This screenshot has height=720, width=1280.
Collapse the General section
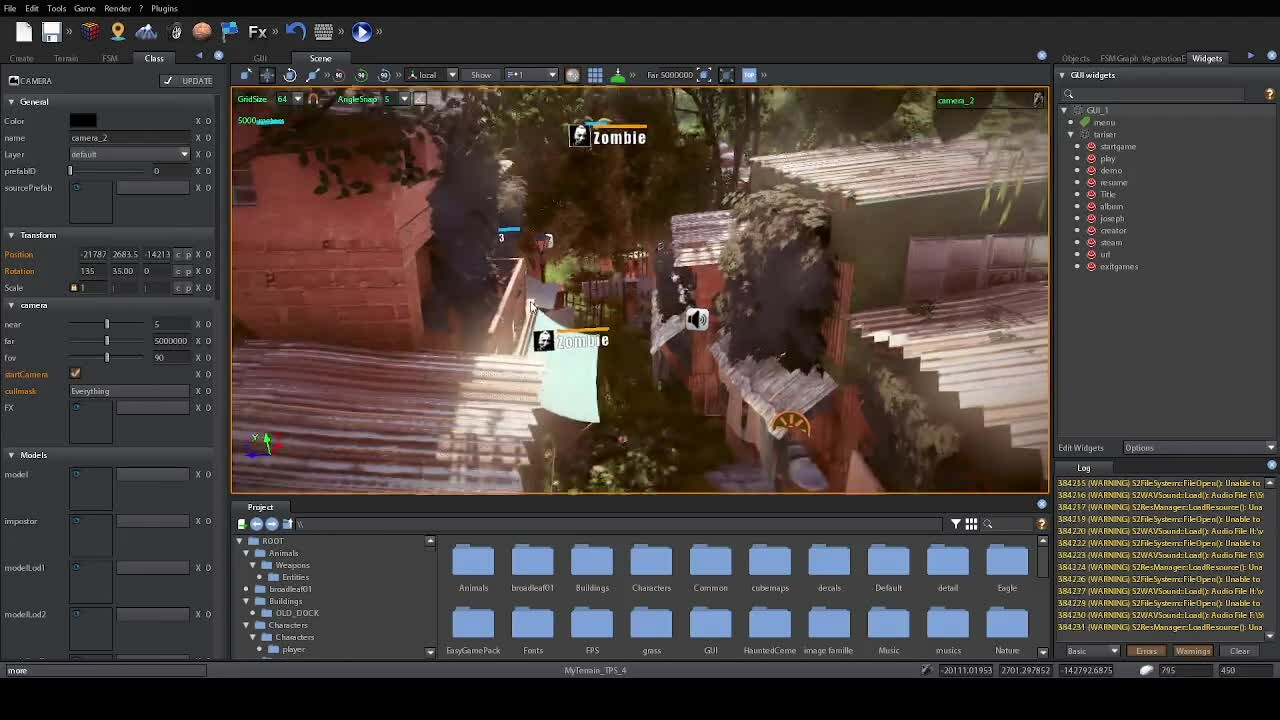point(11,102)
